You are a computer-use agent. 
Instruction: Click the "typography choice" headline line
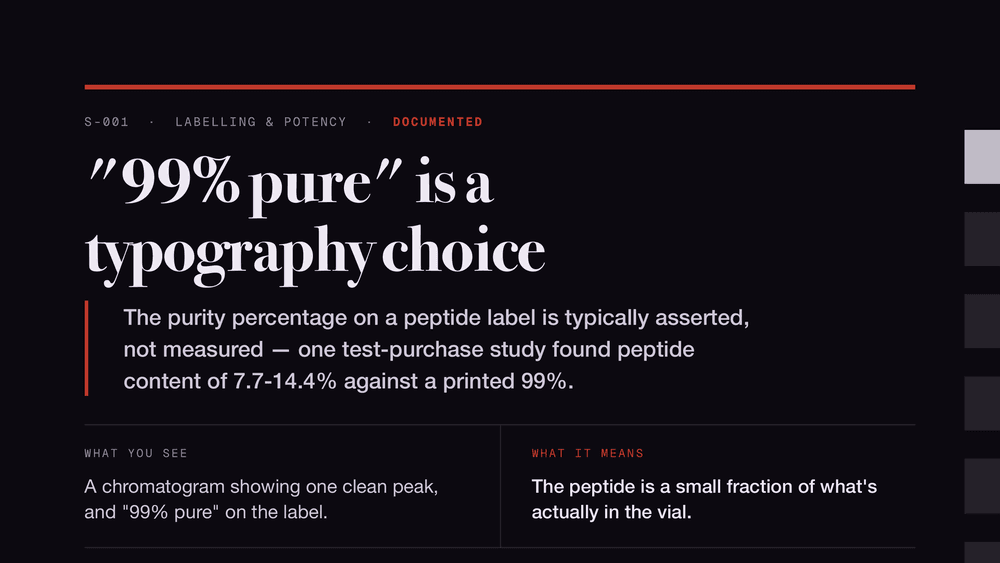click(315, 254)
